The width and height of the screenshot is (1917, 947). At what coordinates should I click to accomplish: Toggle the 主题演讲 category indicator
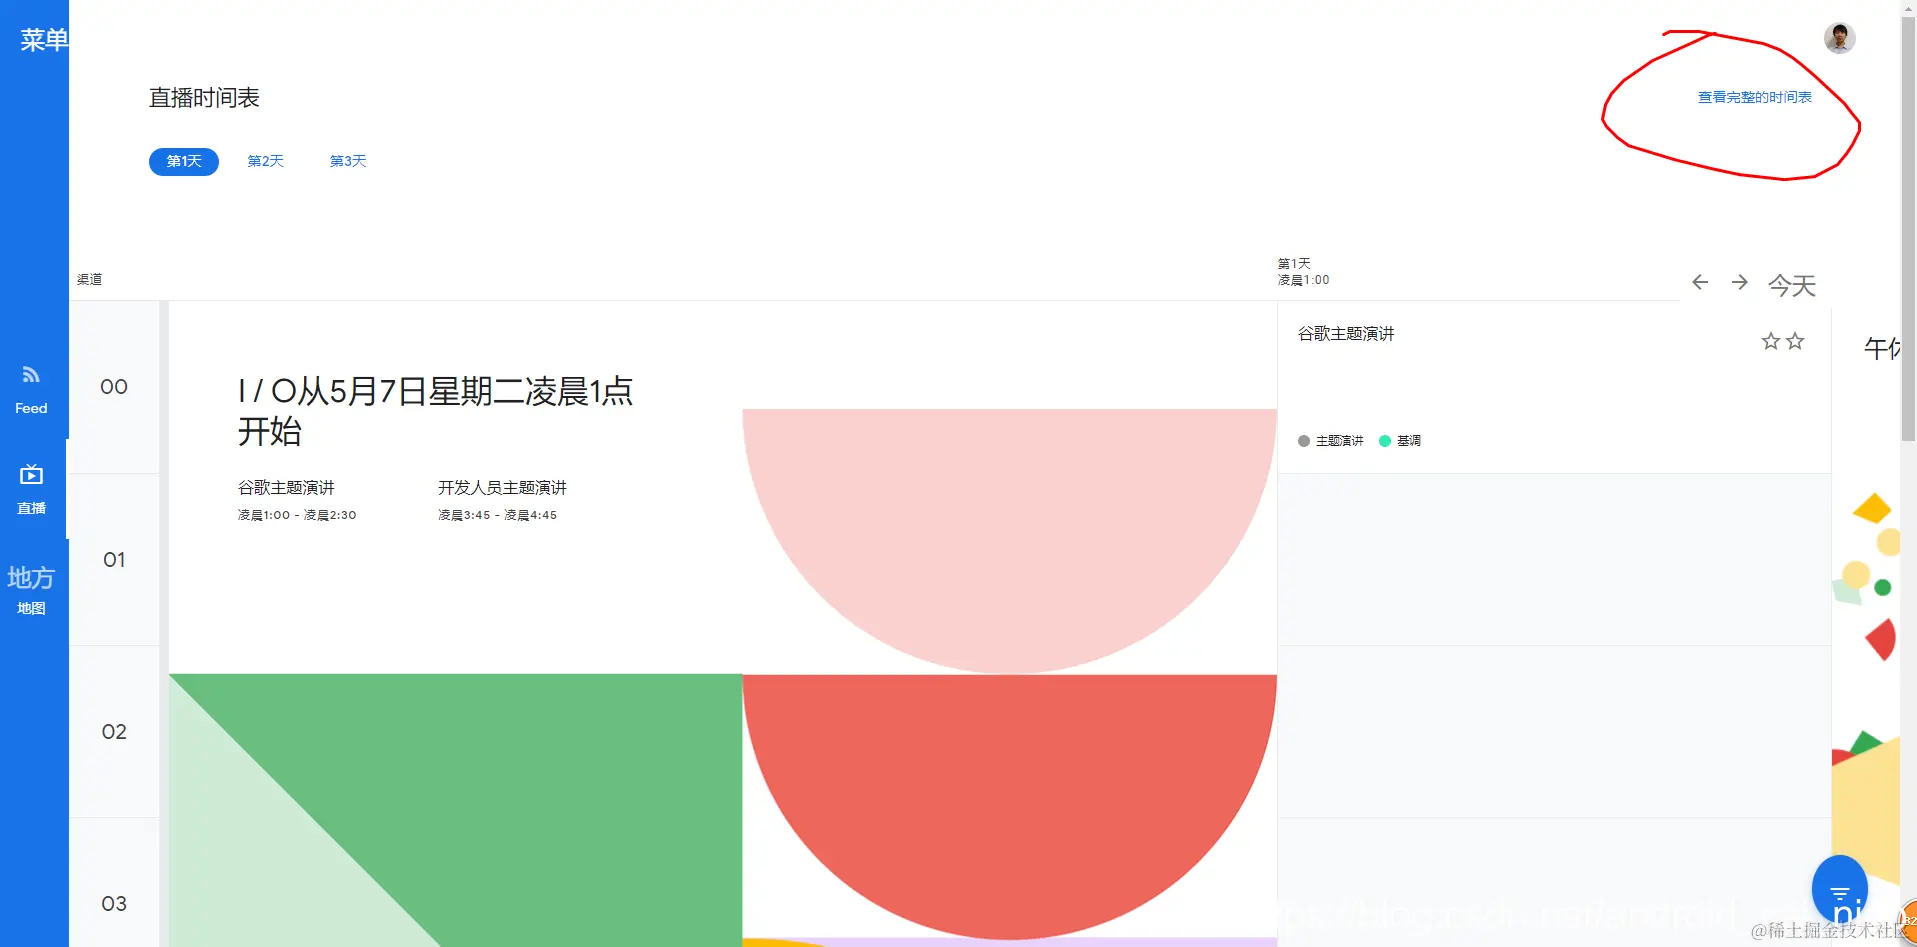[1303, 440]
